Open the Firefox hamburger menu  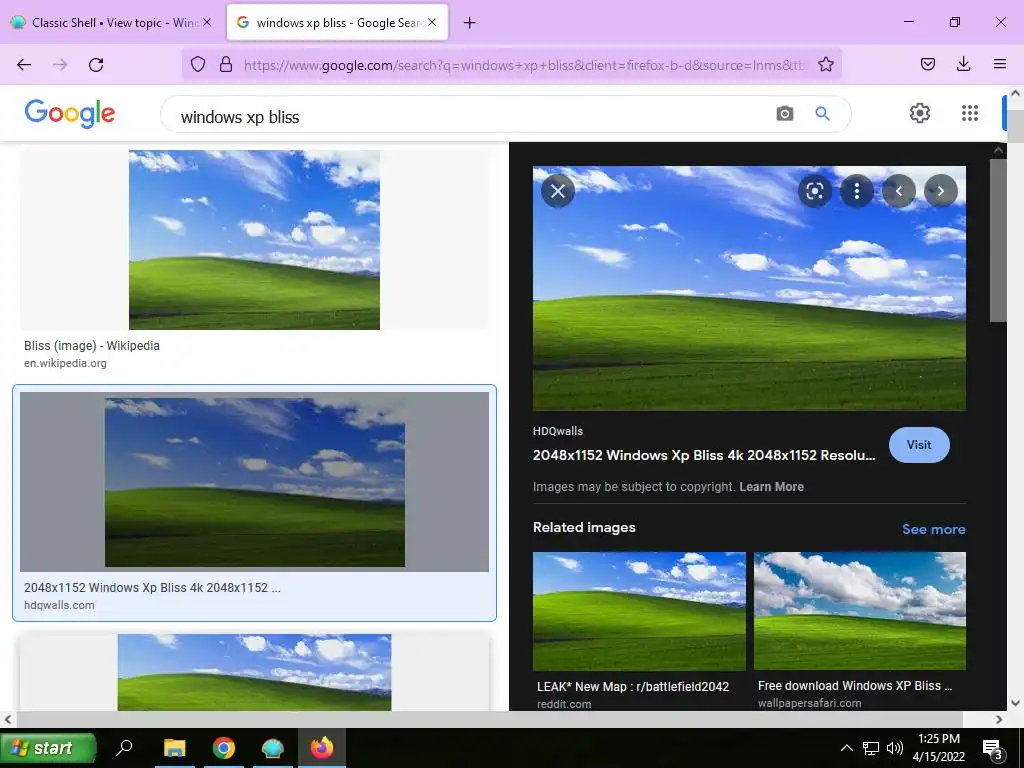999,64
